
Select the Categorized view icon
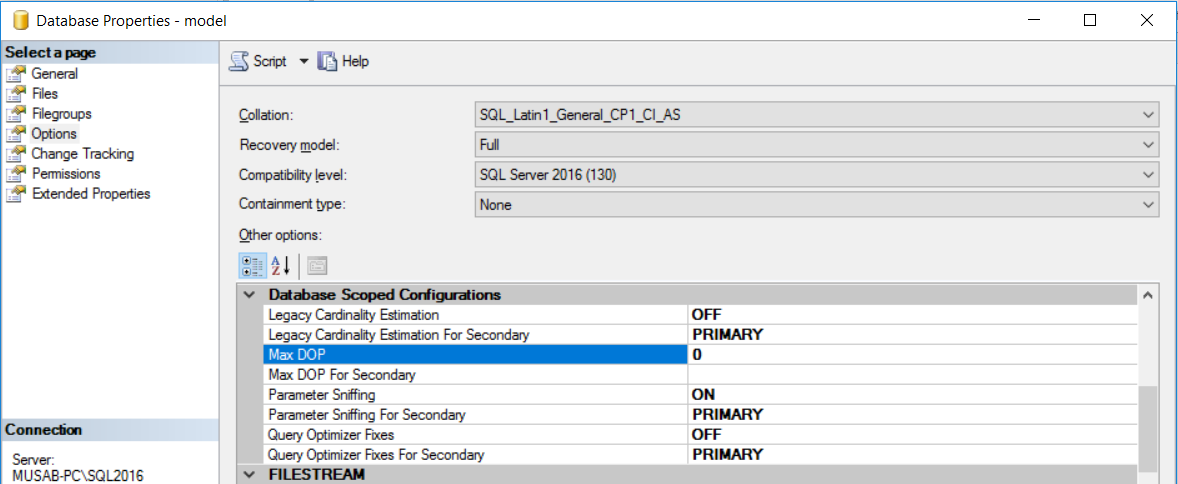tap(252, 266)
